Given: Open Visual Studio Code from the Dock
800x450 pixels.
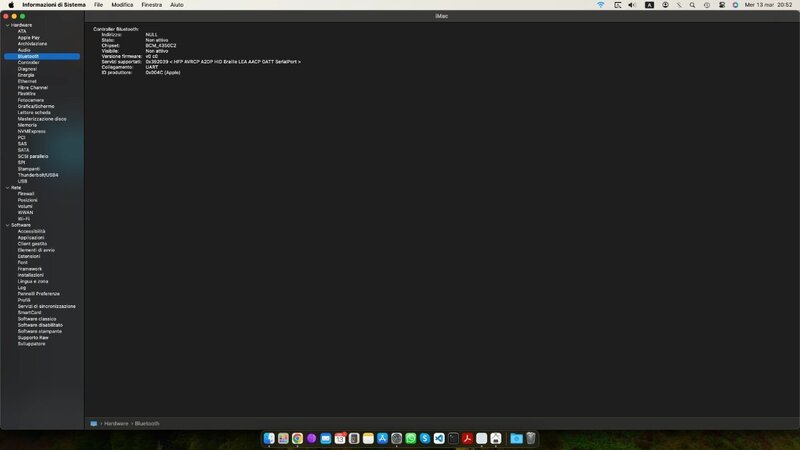Looking at the screenshot, I should click(x=439, y=438).
